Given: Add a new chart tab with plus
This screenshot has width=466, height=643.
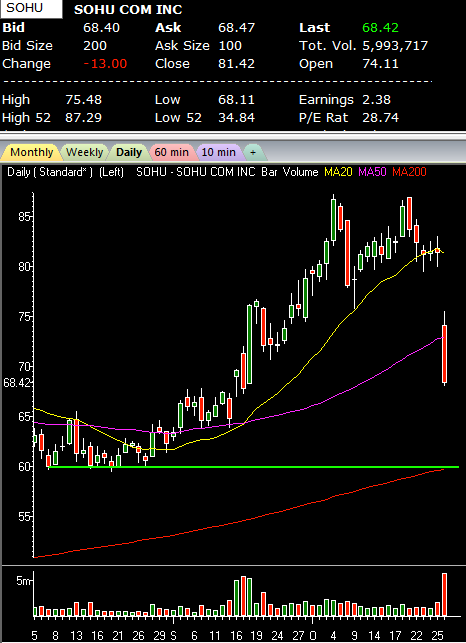Looking at the screenshot, I should 253,152.
